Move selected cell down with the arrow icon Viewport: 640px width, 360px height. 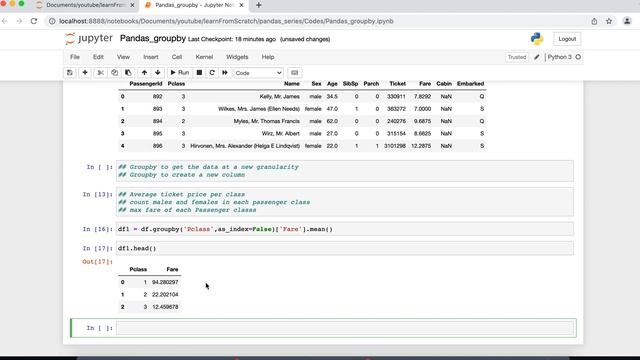pyautogui.click(x=158, y=73)
